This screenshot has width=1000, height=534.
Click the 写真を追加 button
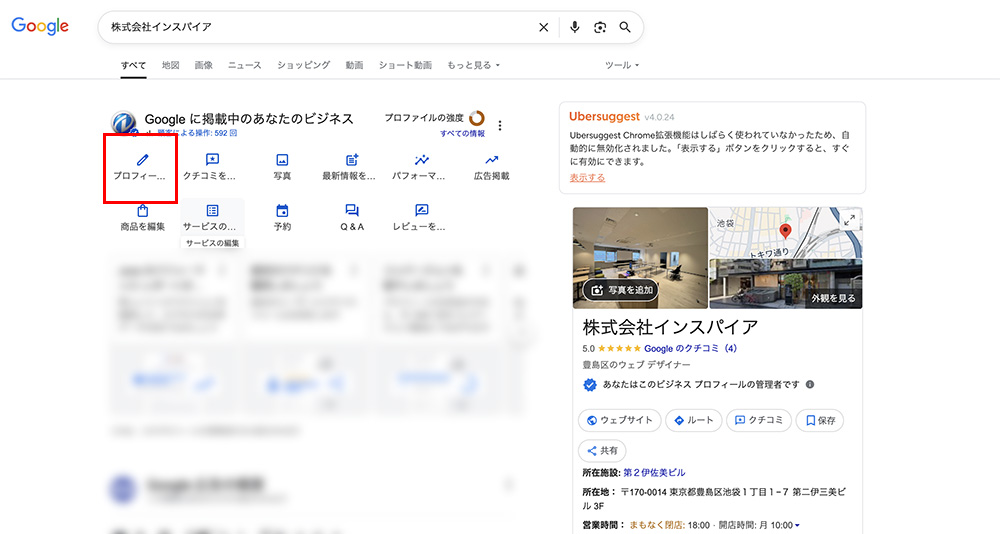coord(622,290)
